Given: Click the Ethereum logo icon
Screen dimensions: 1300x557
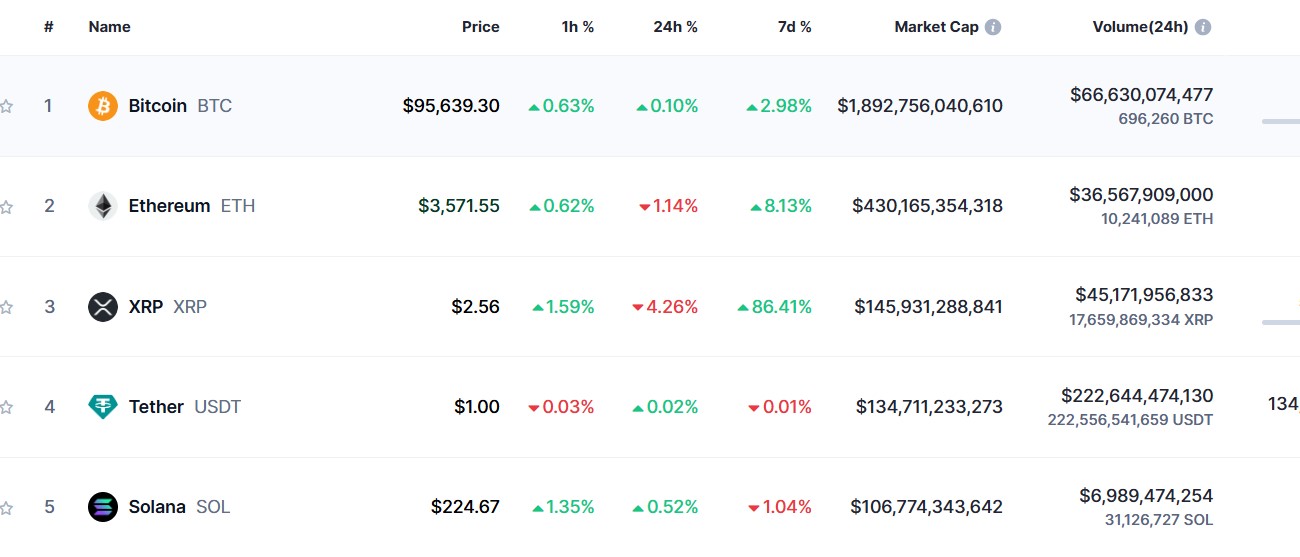Looking at the screenshot, I should (103, 206).
